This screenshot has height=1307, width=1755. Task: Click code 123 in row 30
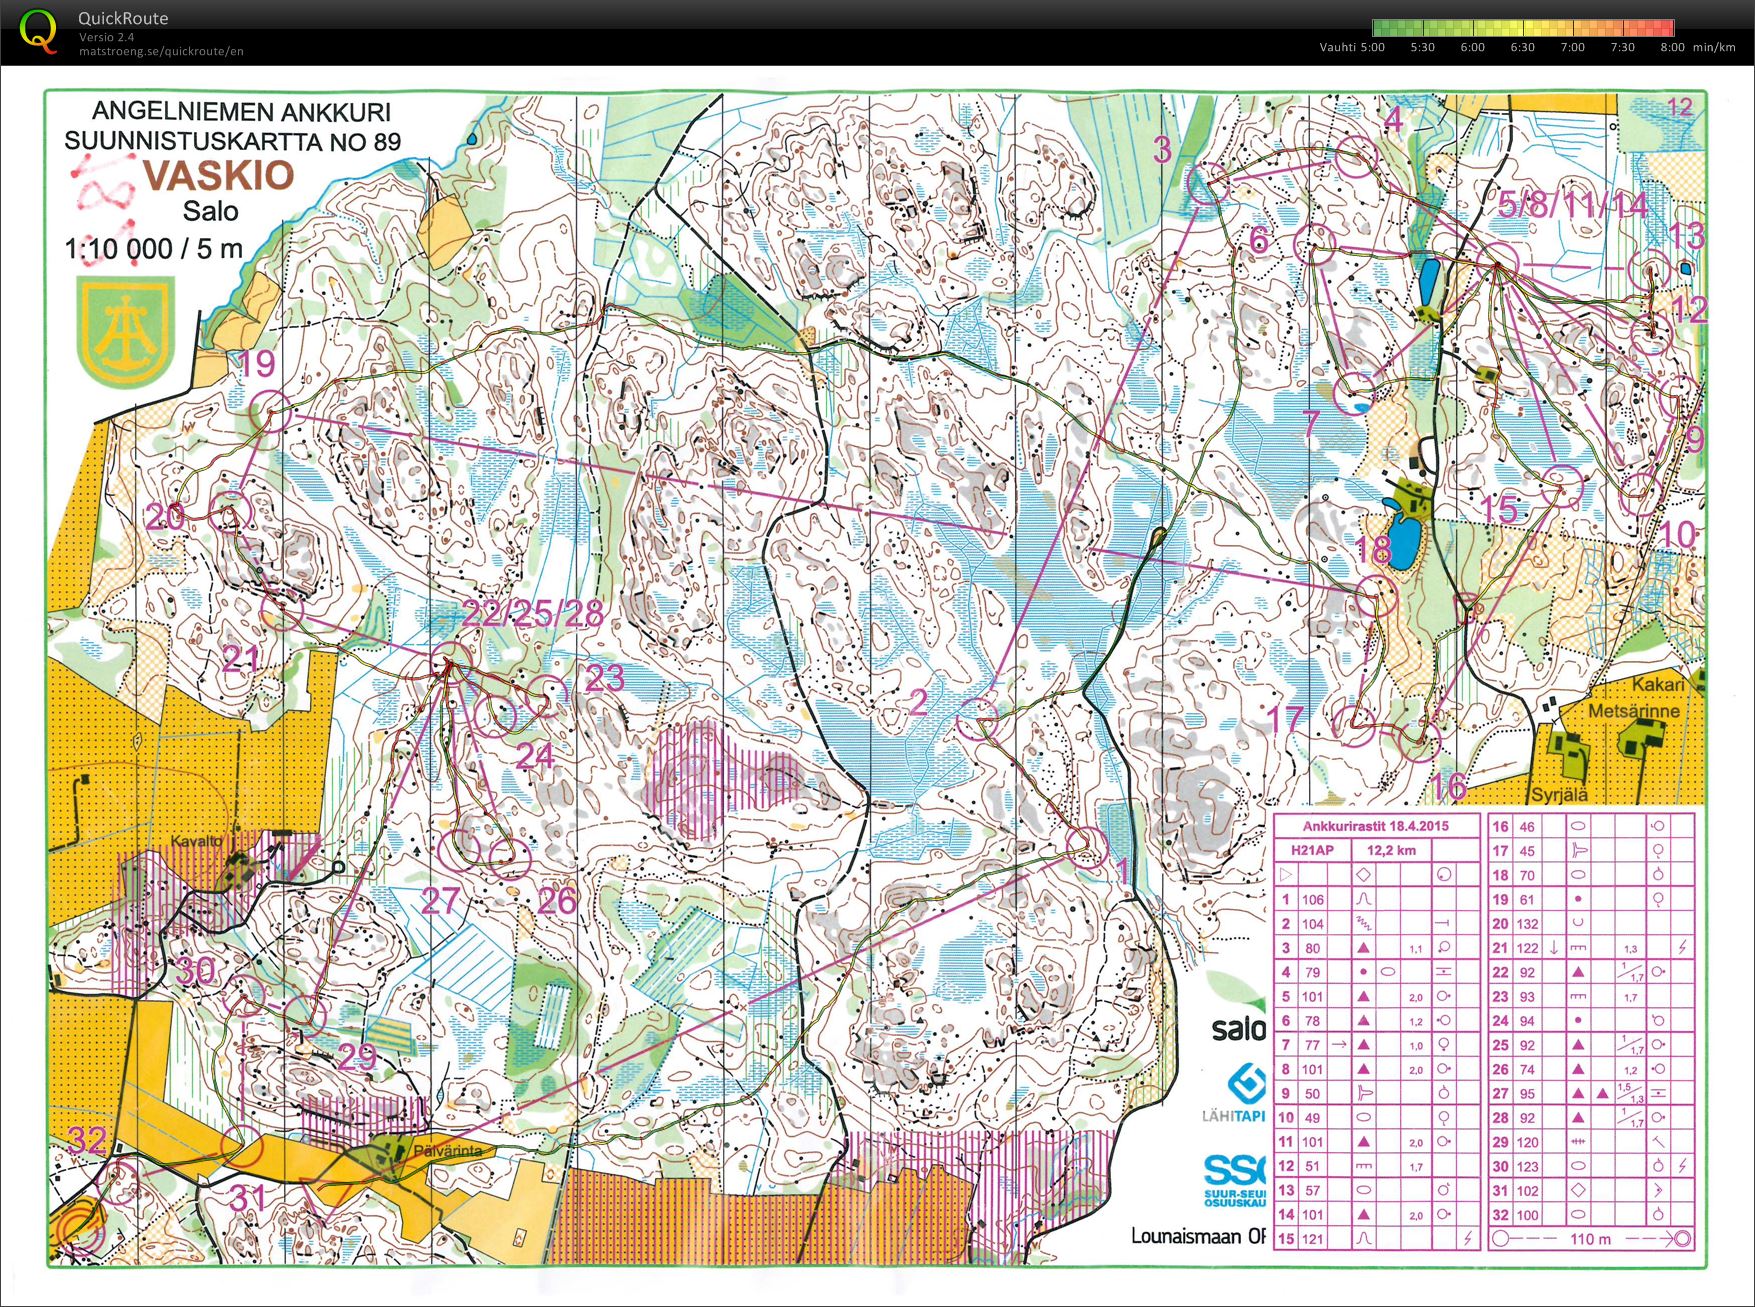[x=1528, y=1166]
